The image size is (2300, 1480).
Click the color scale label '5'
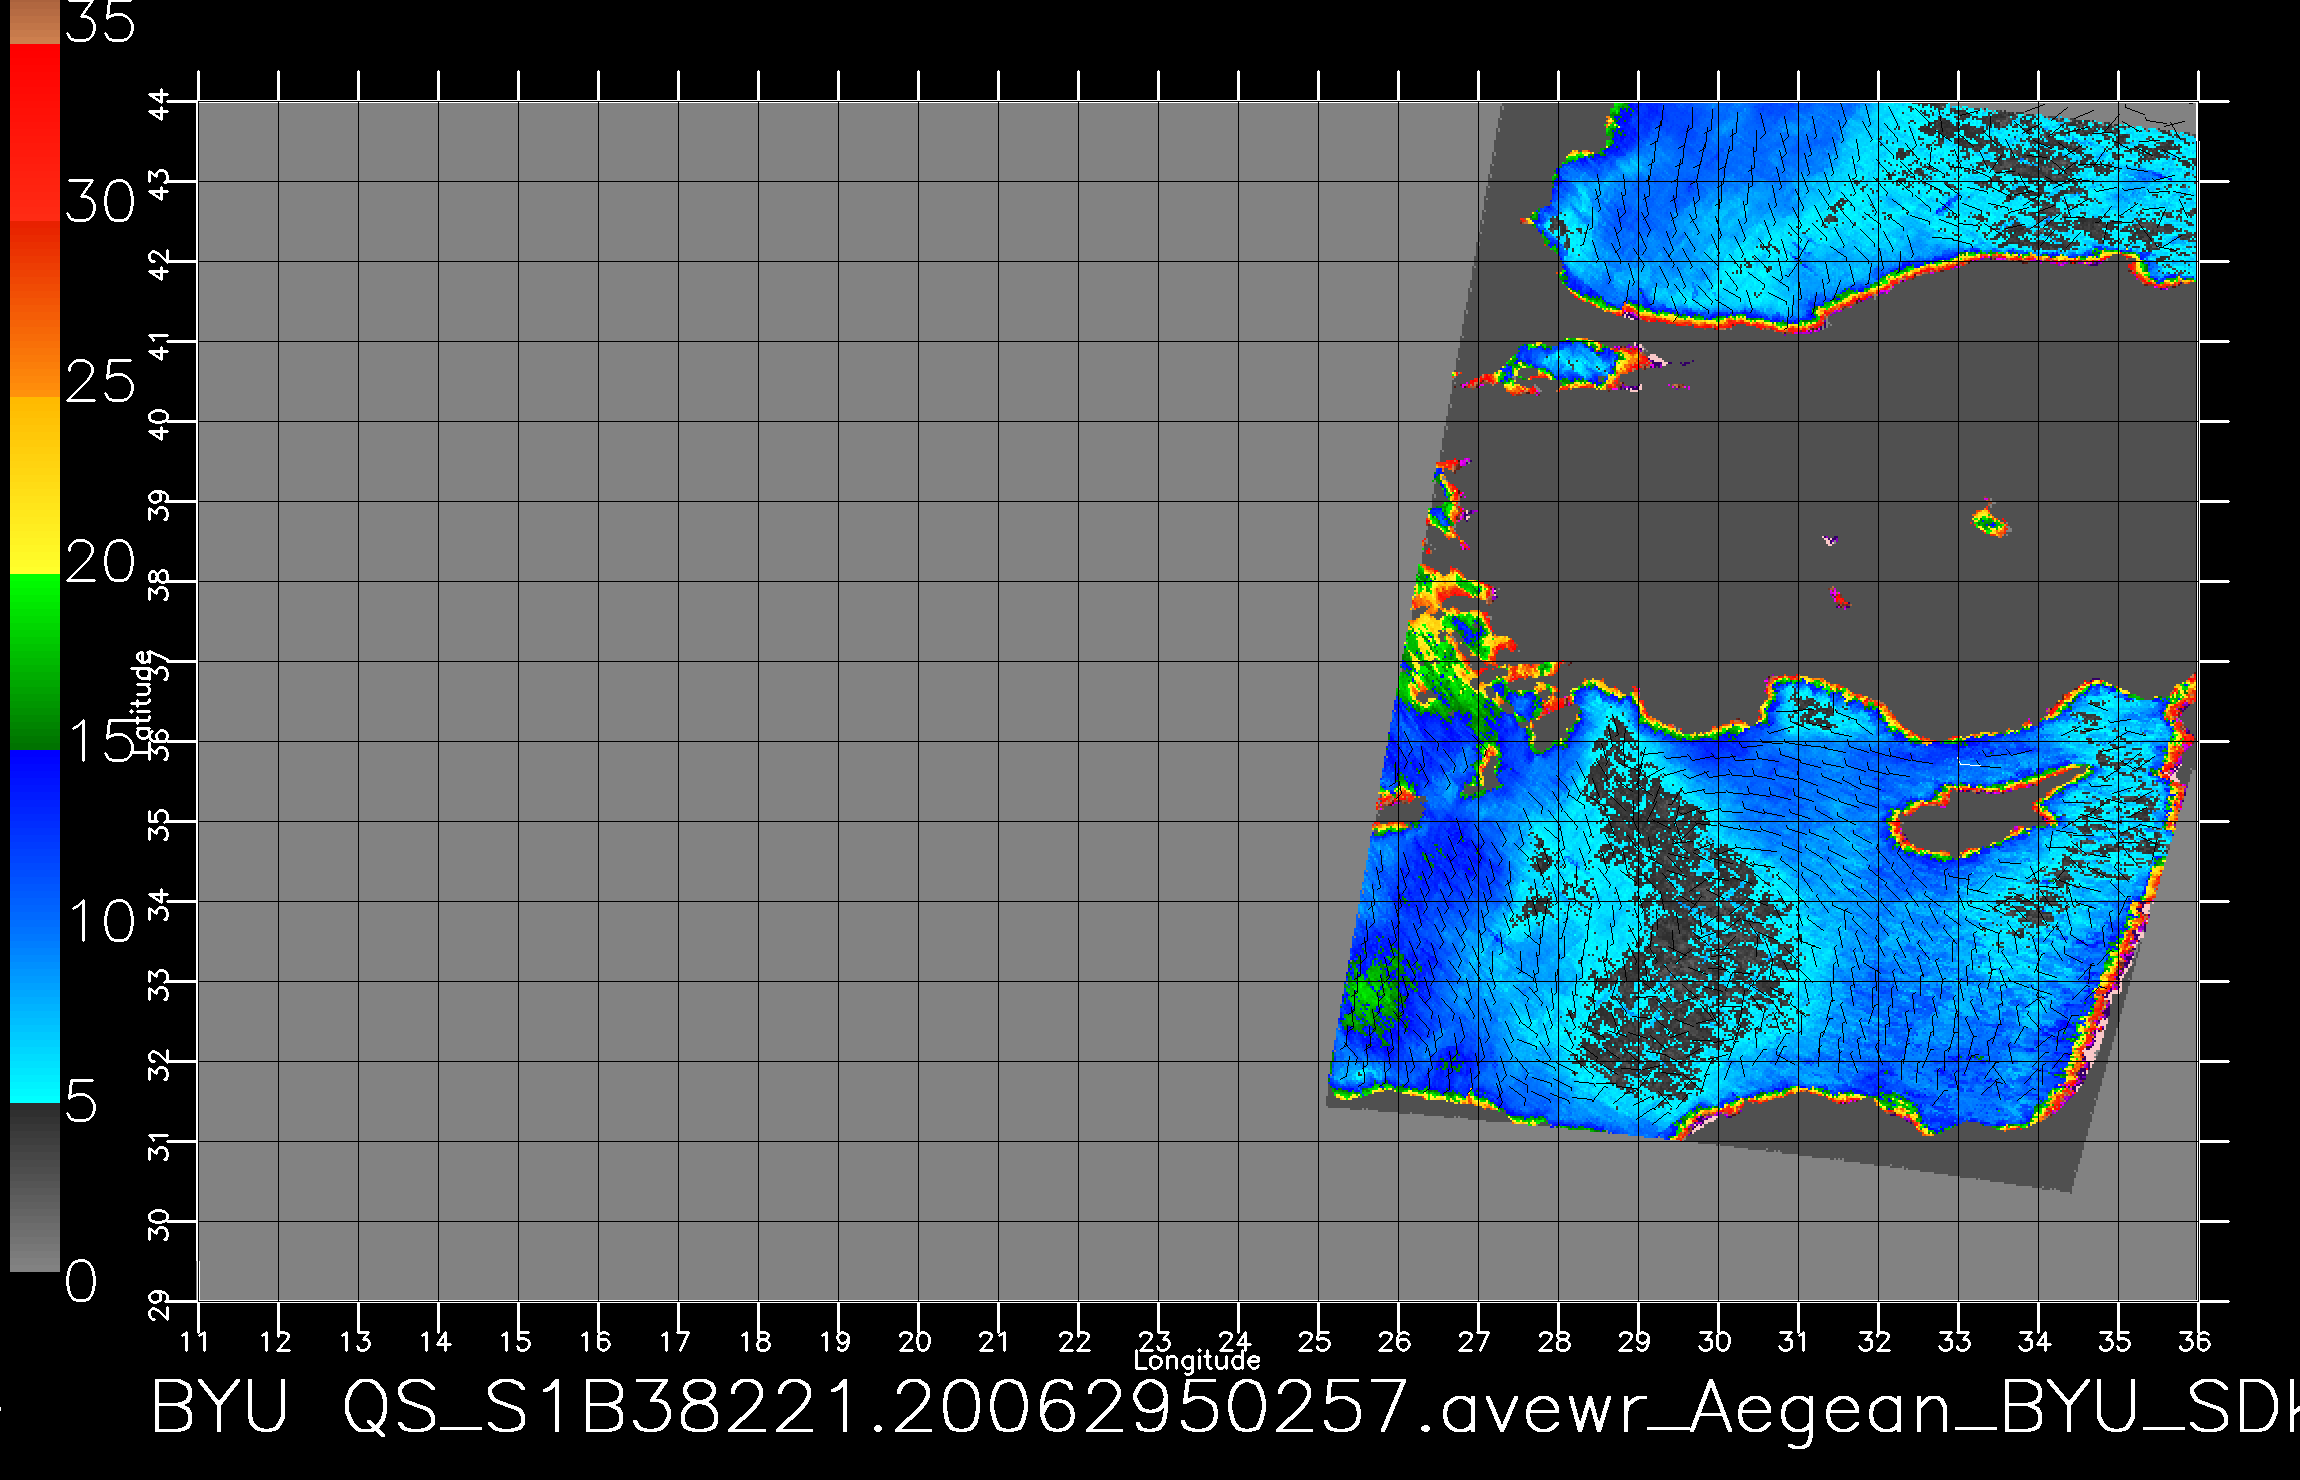82,1102
